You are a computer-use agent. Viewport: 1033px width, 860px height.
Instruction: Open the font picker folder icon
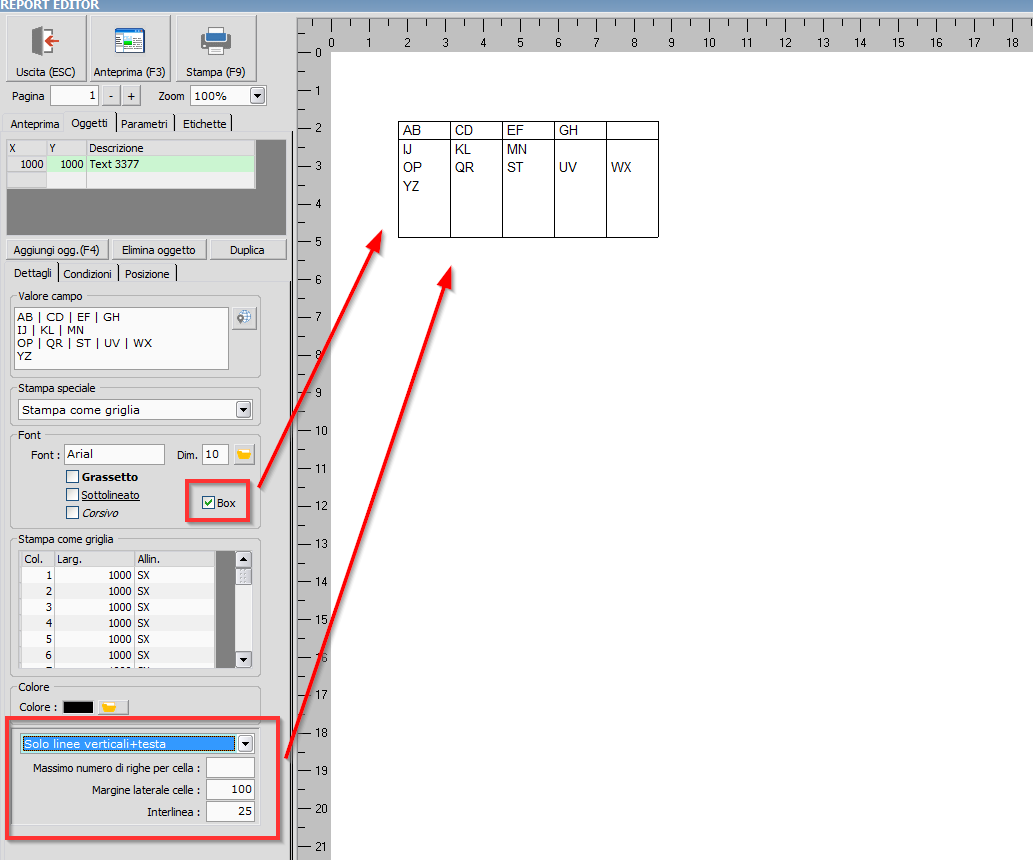244,455
